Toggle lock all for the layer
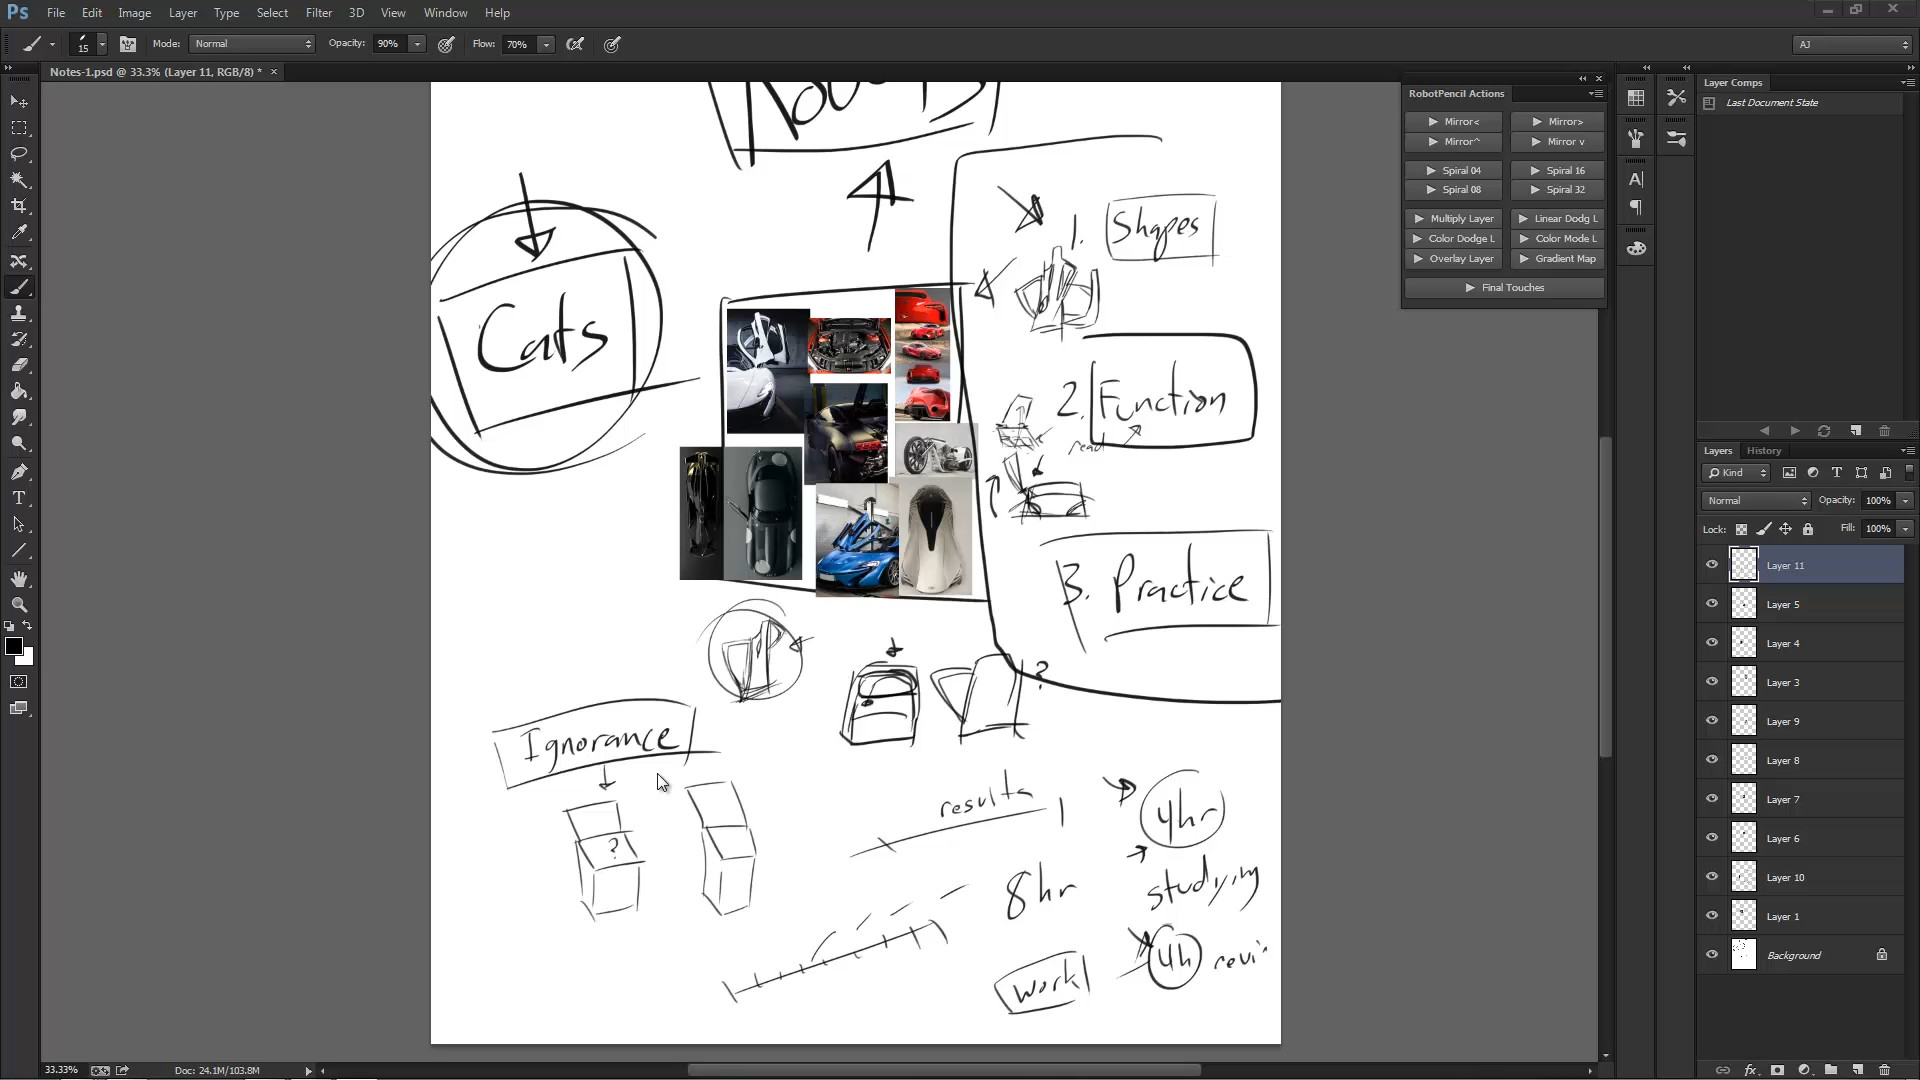The height and width of the screenshot is (1080, 1920). 1808,529
